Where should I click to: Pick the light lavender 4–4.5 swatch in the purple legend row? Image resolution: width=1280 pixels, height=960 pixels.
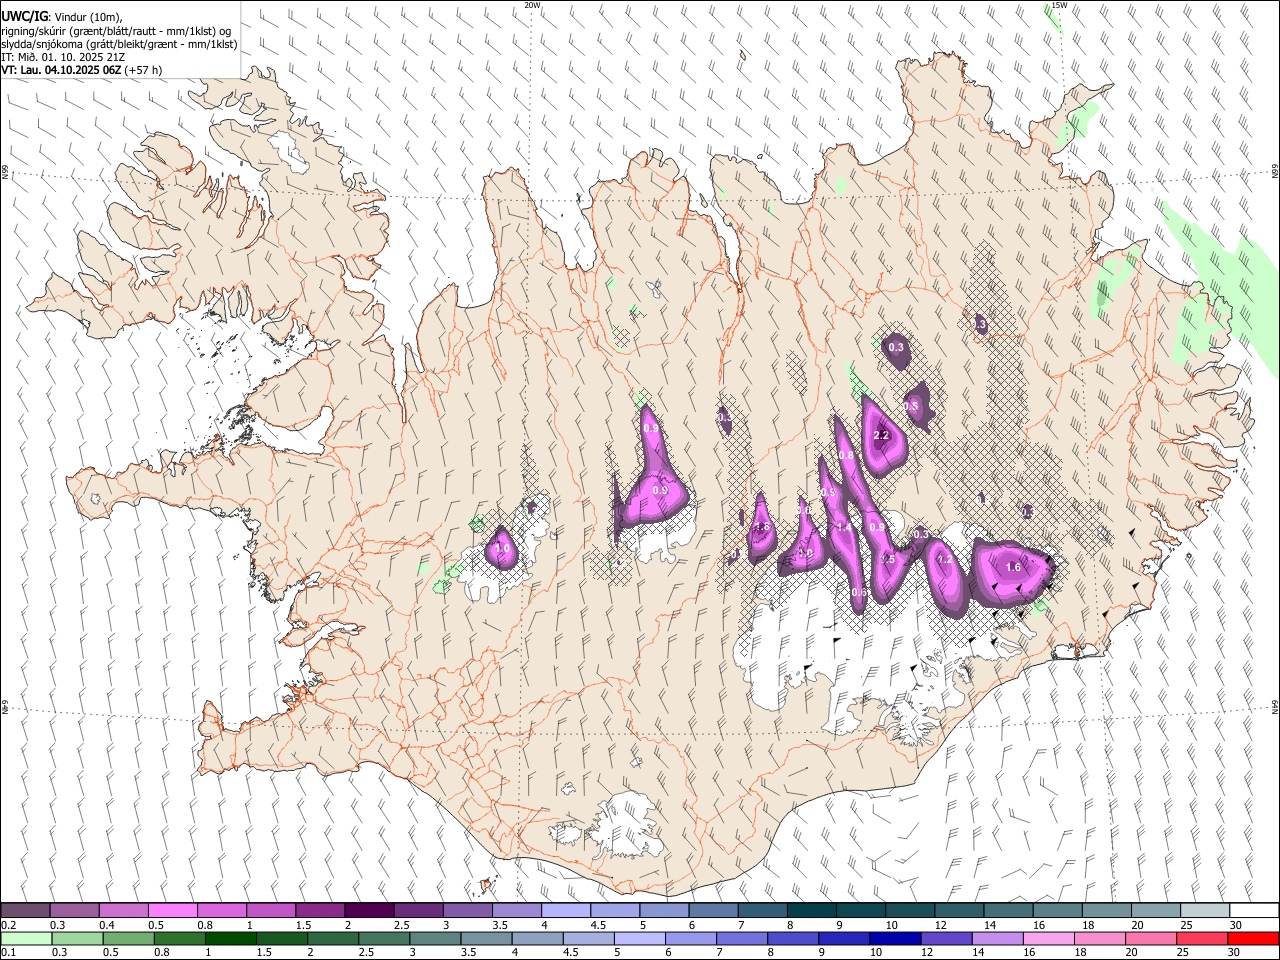[x=566, y=911]
